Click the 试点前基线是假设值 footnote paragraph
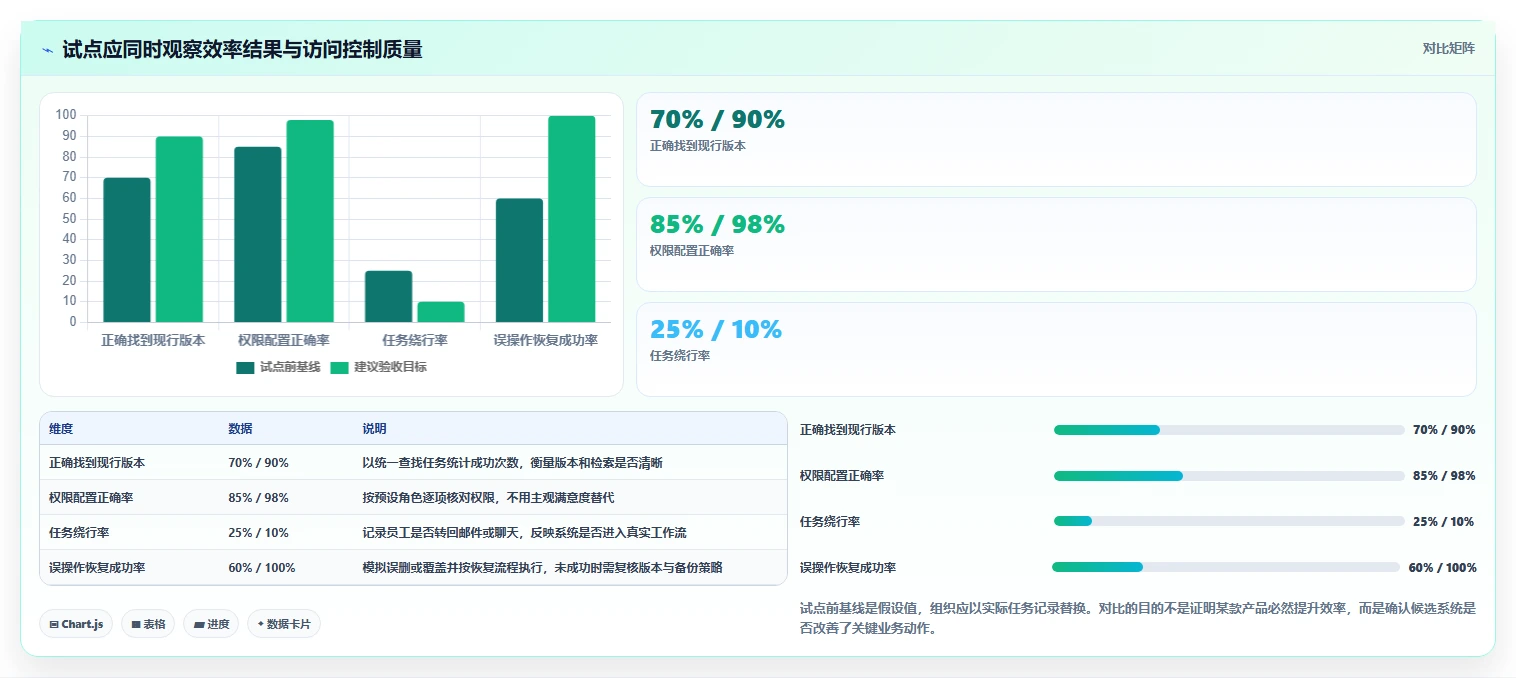This screenshot has height=678, width=1516. click(x=1137, y=618)
